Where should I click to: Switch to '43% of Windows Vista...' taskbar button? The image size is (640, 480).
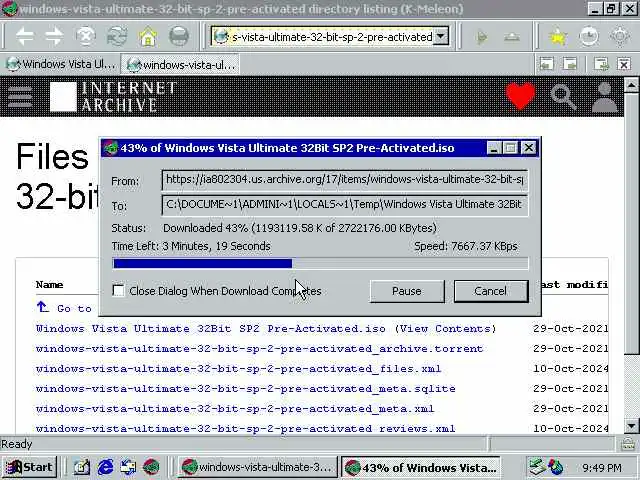coord(421,467)
